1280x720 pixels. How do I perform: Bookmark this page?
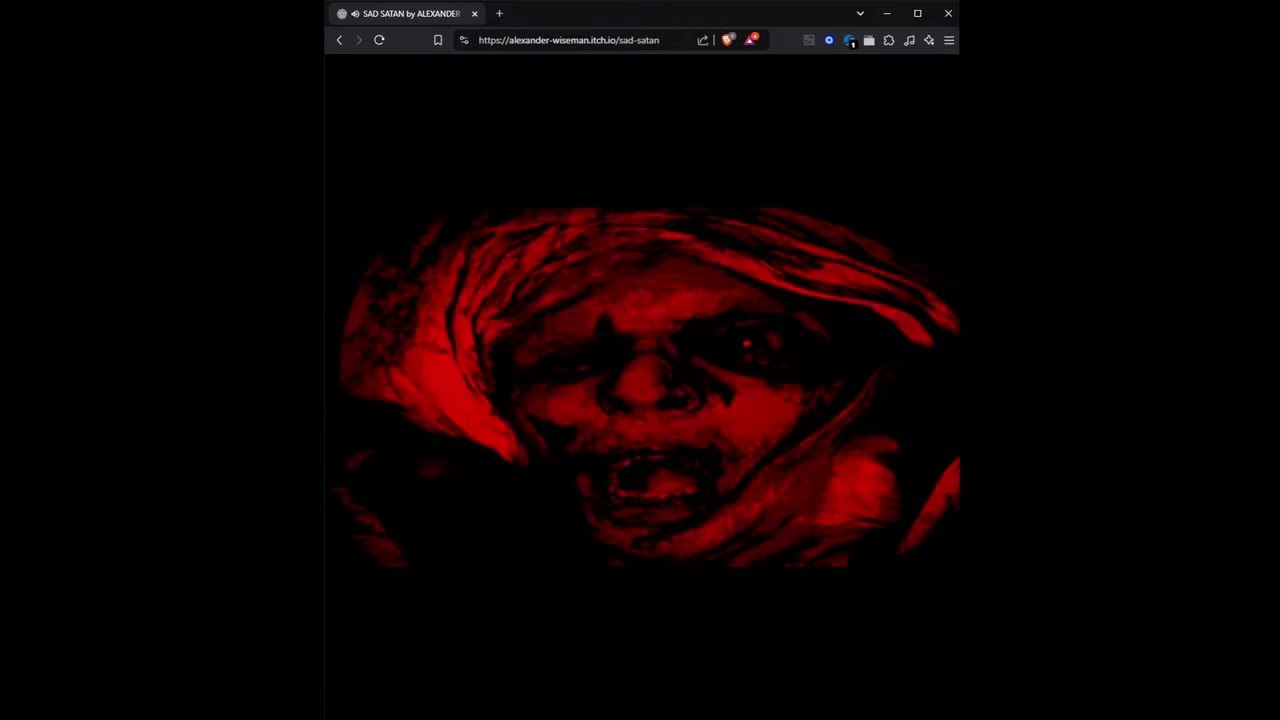pyautogui.click(x=438, y=40)
